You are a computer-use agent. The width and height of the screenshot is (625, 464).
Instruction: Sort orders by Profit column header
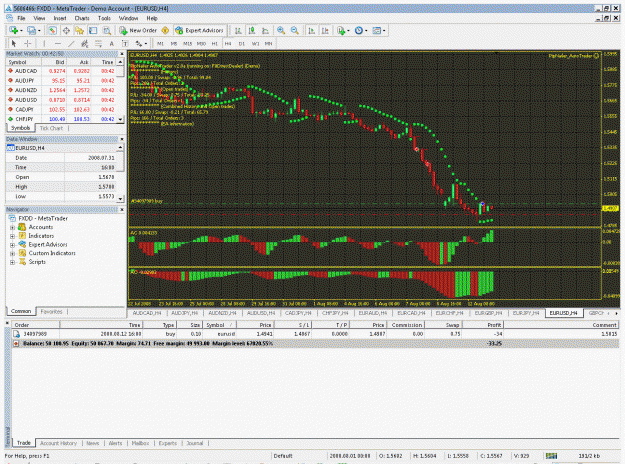coord(483,325)
